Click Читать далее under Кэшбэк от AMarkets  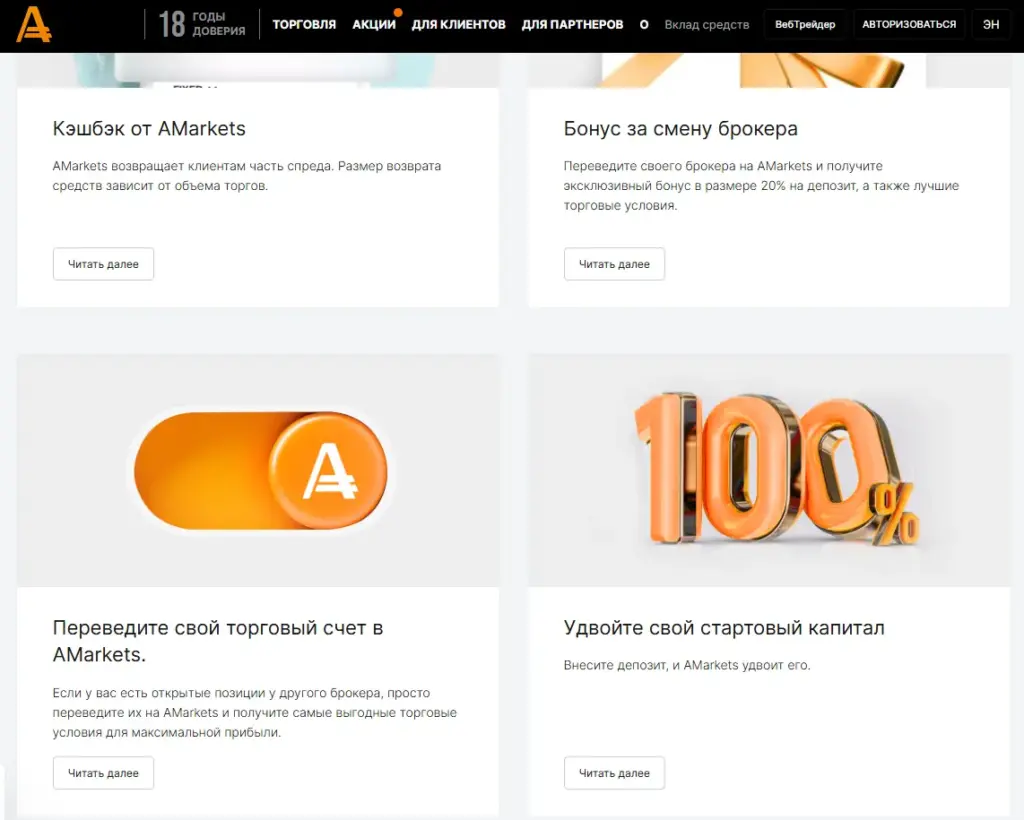coord(103,263)
